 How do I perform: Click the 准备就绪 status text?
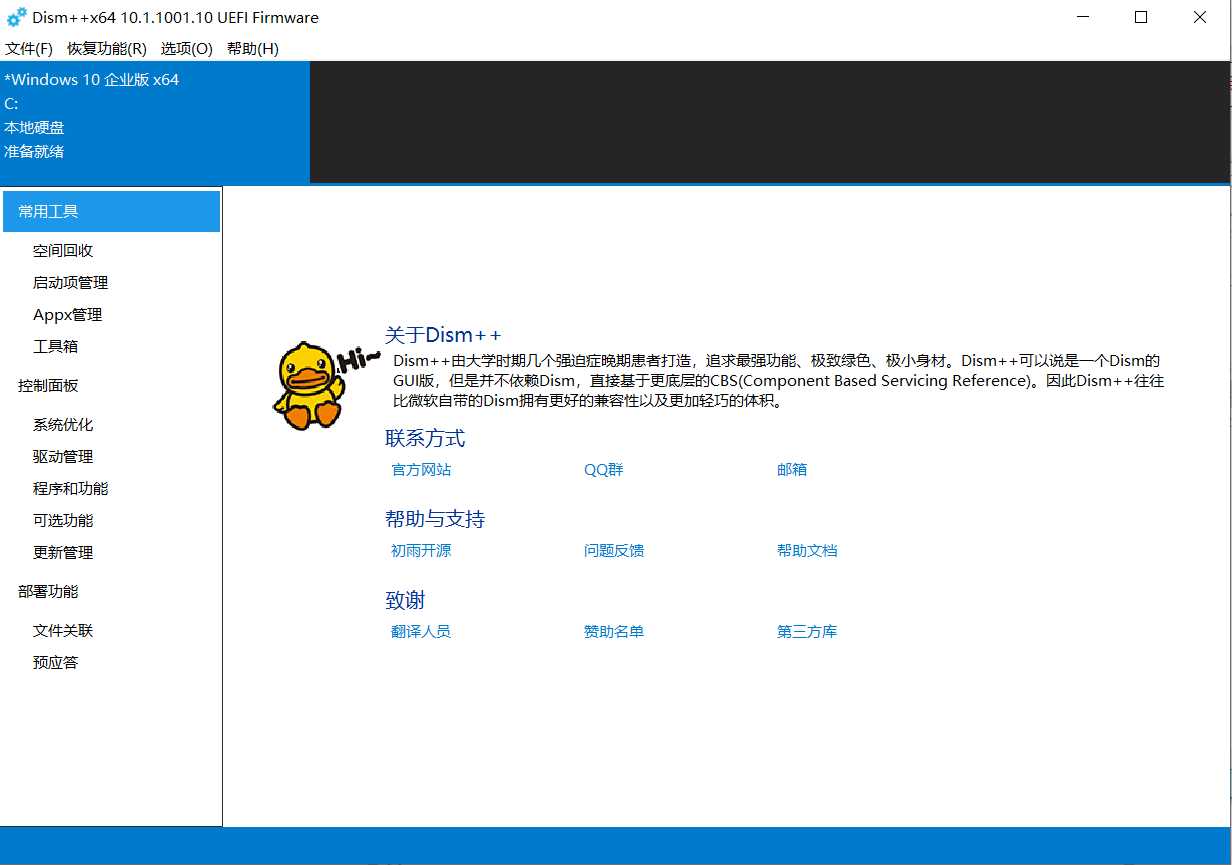coord(34,152)
